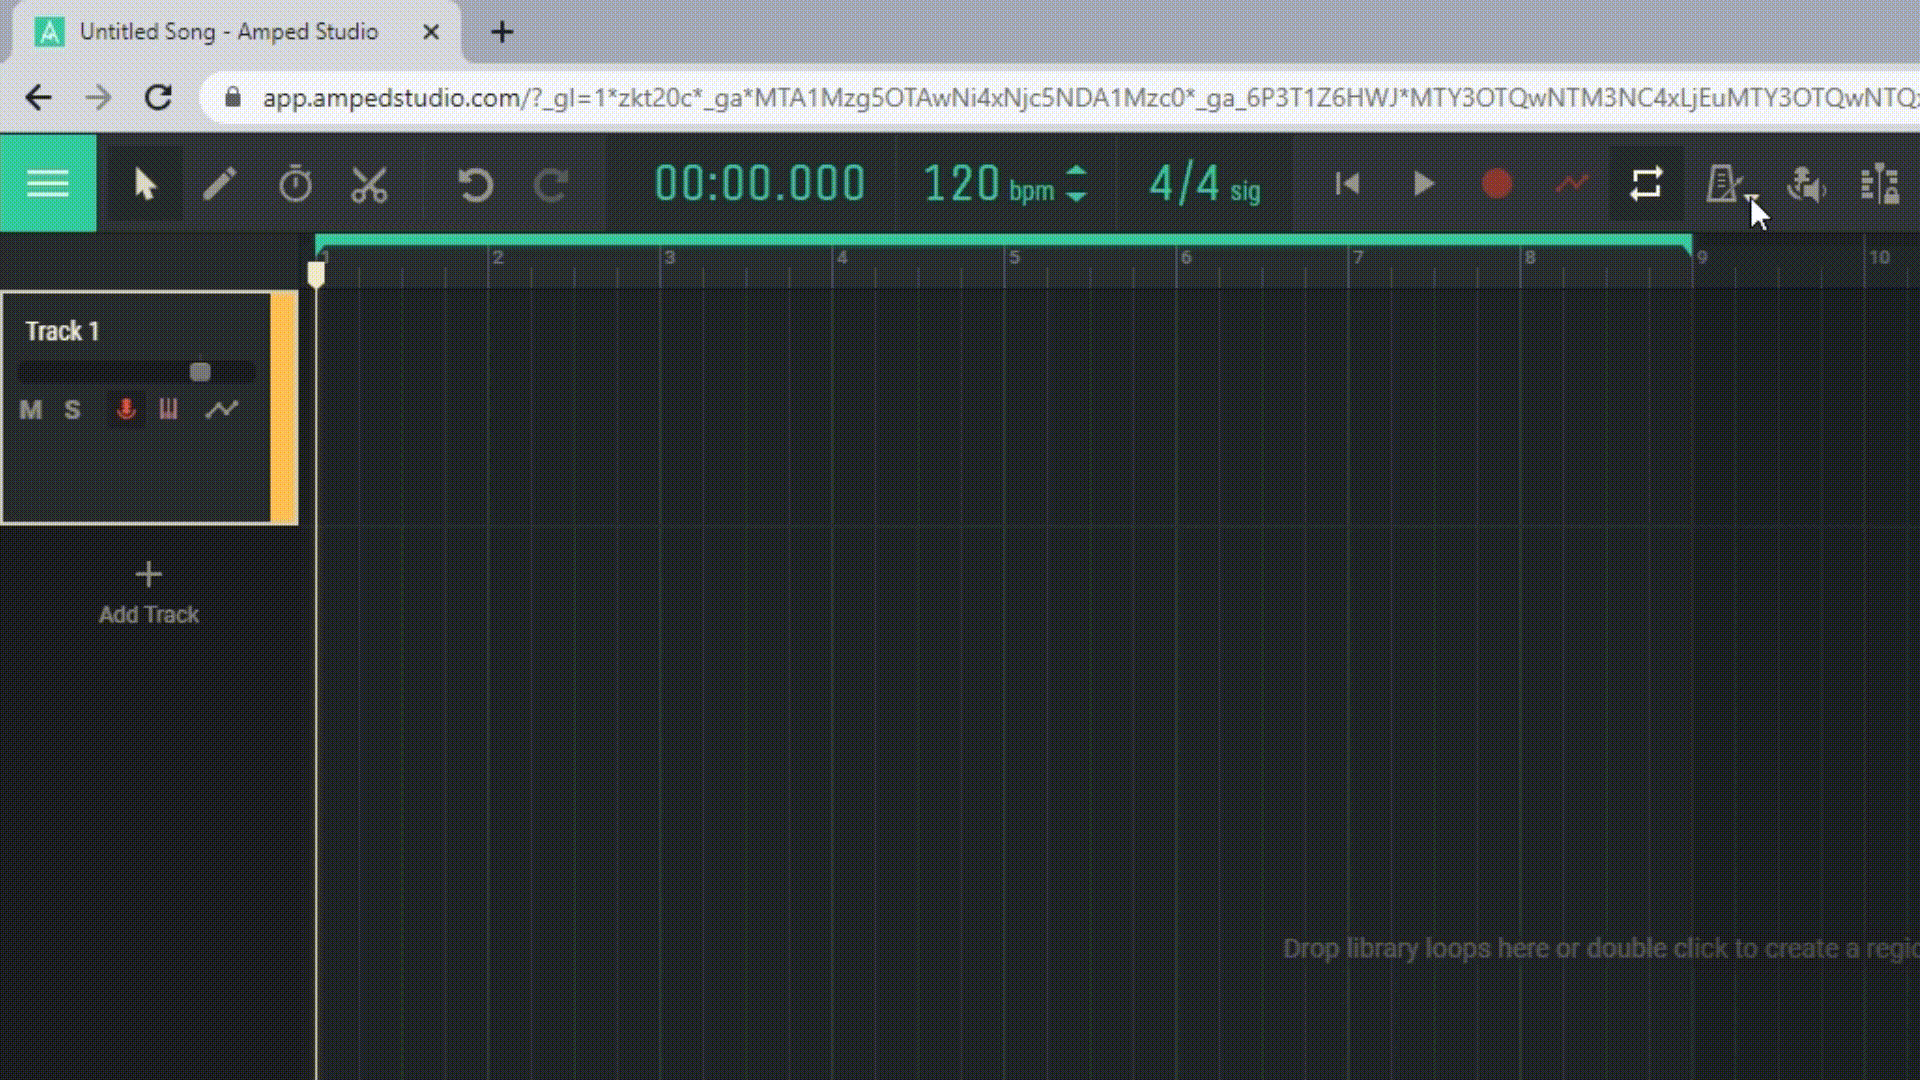Open the hamburger main menu
The height and width of the screenshot is (1080, 1920).
(x=47, y=184)
